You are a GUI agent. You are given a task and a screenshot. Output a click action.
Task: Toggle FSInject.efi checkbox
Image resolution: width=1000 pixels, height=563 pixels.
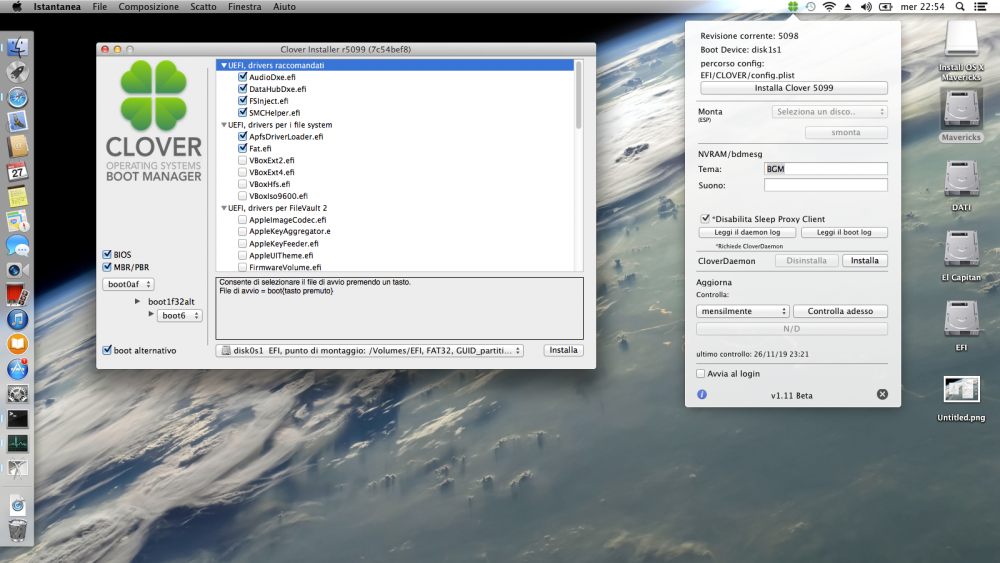point(242,100)
